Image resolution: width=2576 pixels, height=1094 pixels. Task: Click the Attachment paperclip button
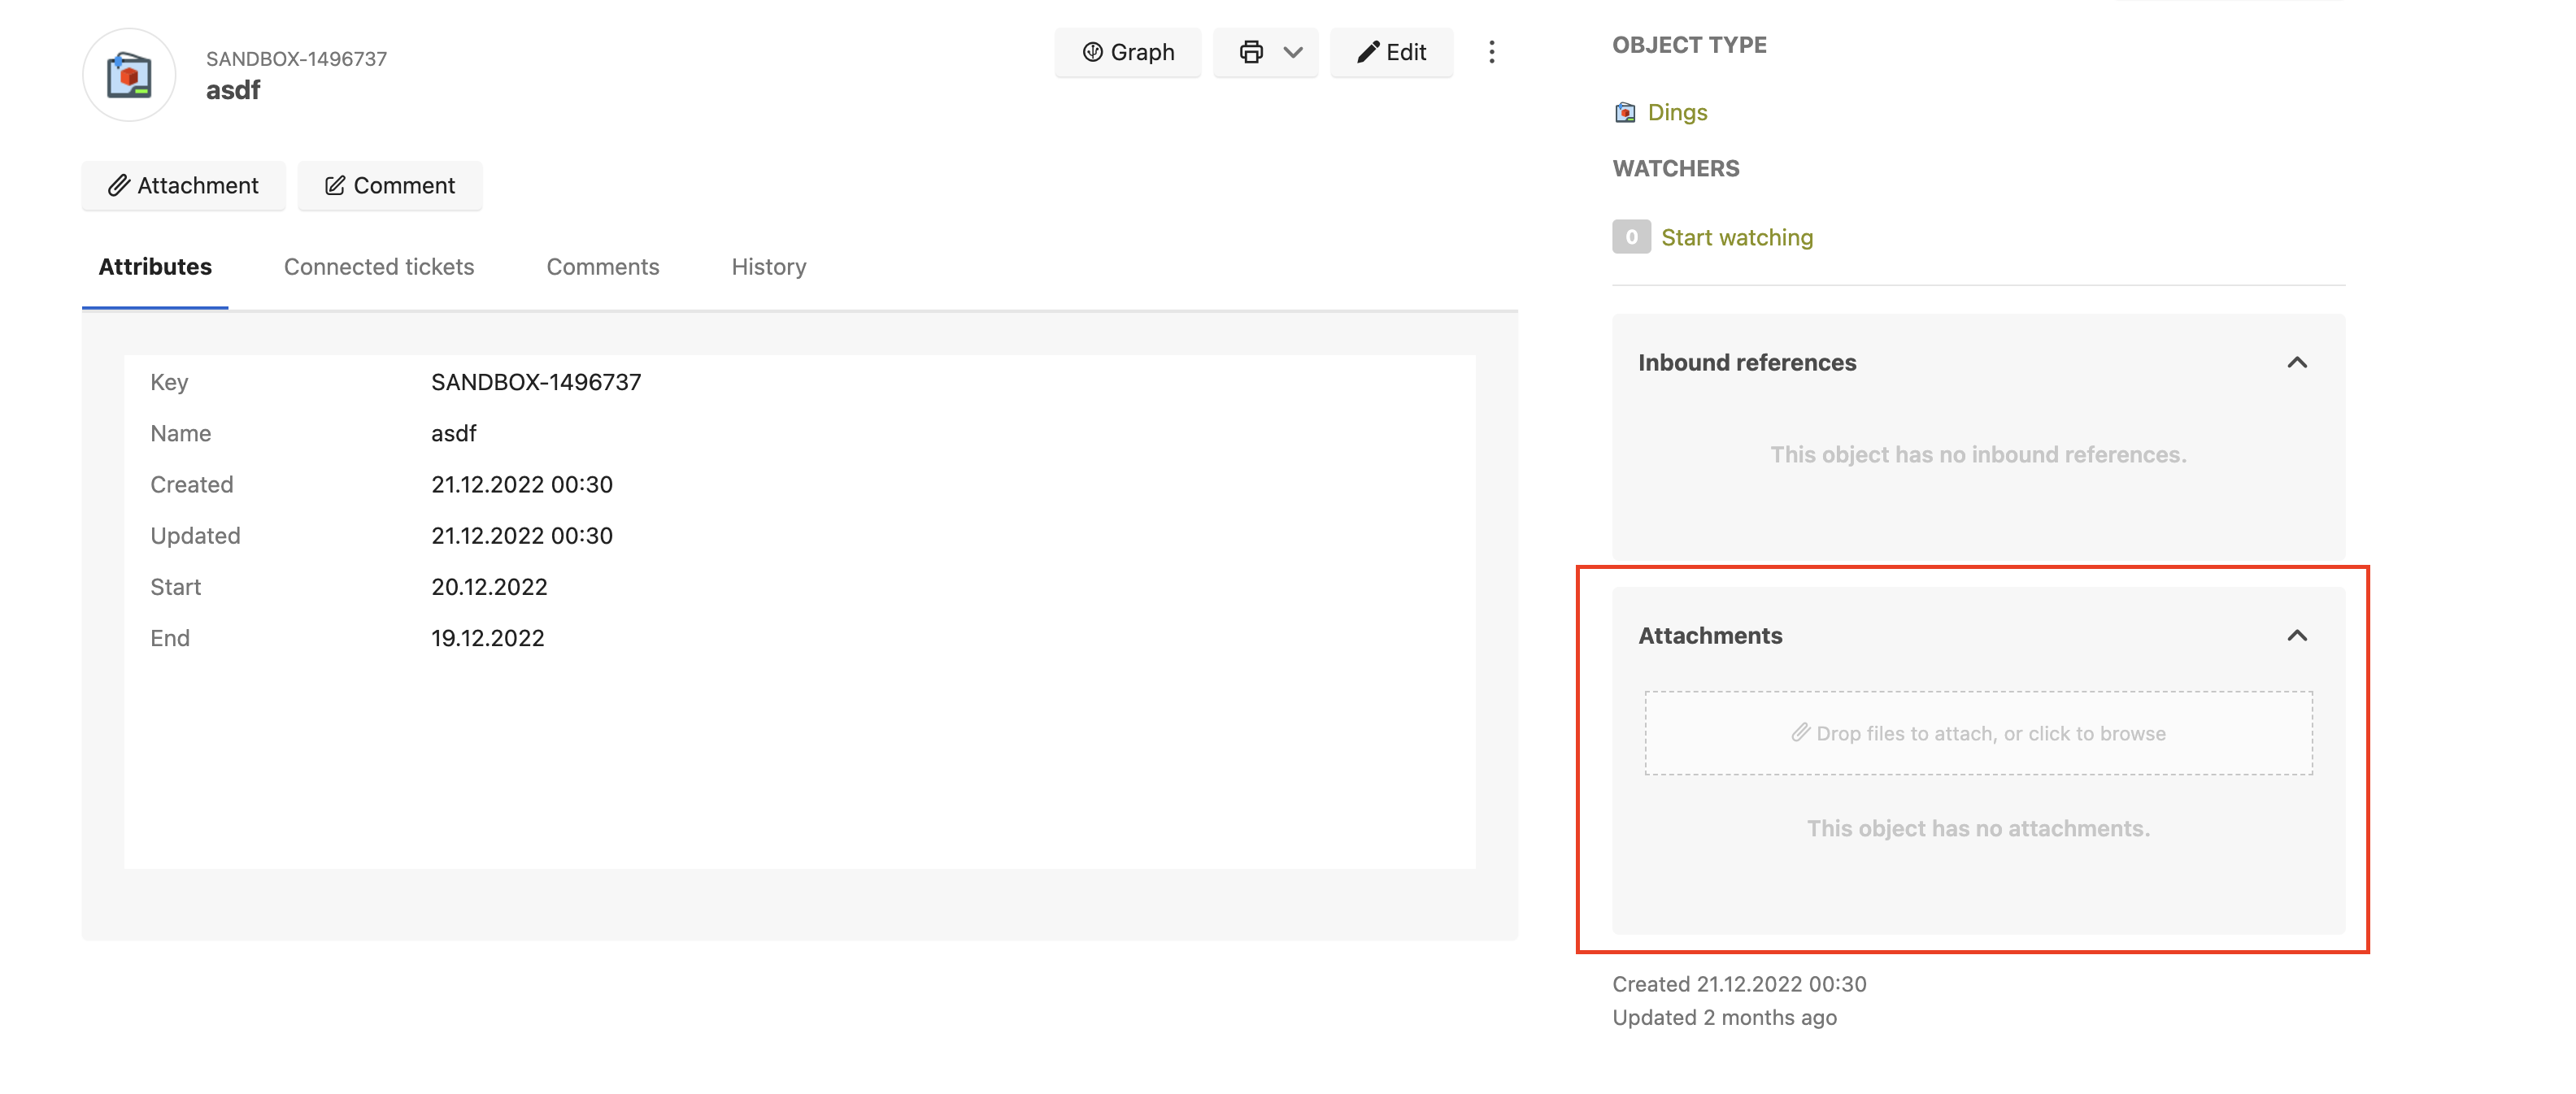coord(184,185)
